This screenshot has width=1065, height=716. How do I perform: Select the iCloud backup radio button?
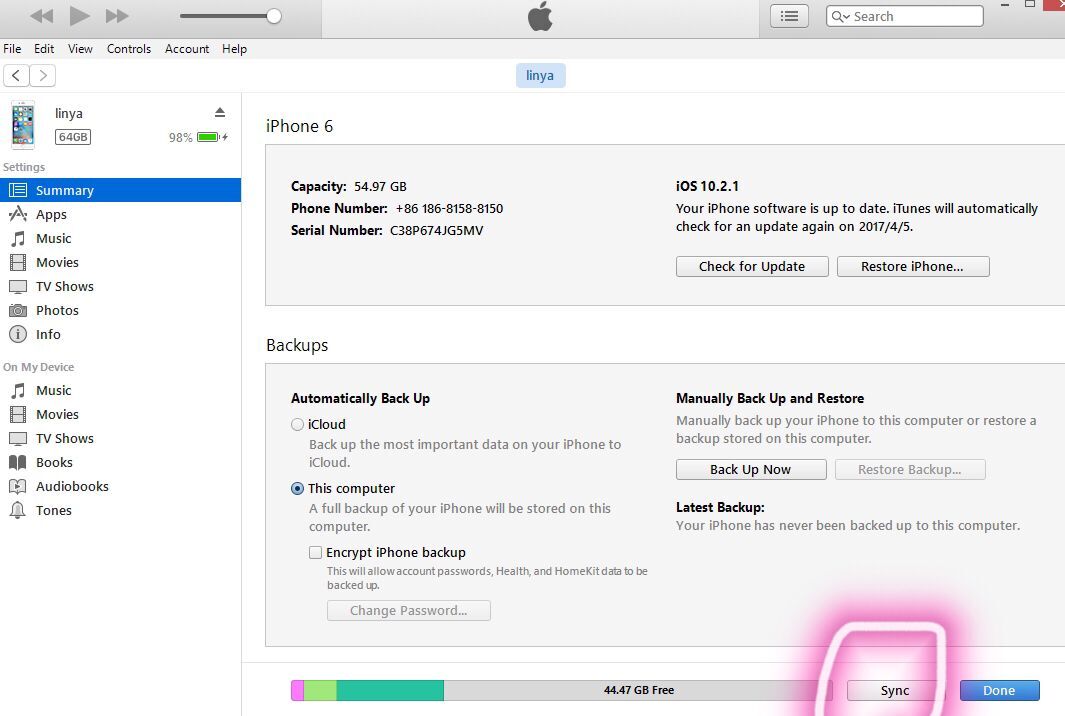point(297,424)
